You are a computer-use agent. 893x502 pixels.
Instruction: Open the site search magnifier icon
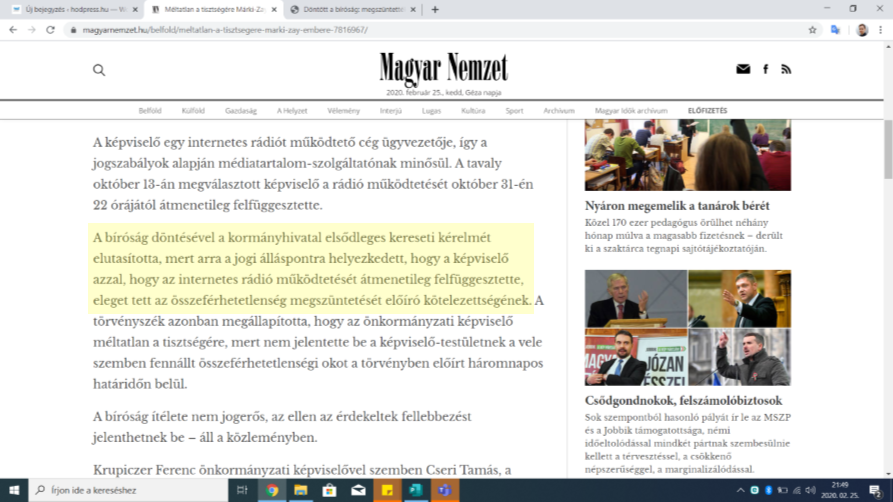[x=99, y=70]
